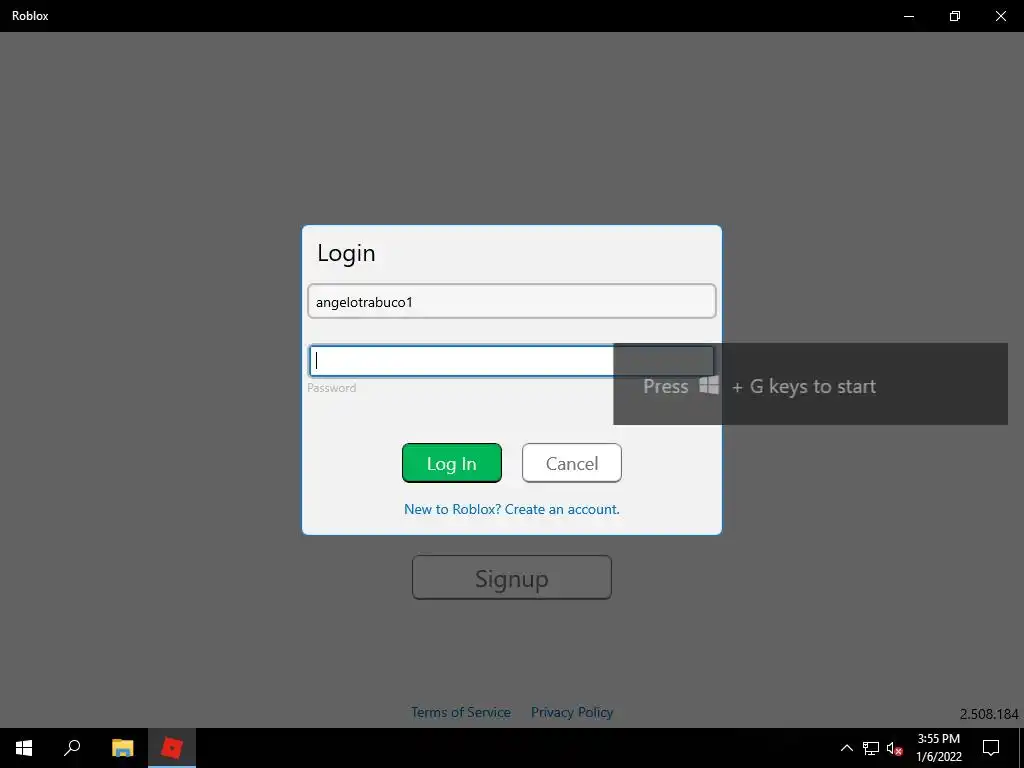Follow the Create an account link
1024x768 pixels.
point(511,509)
